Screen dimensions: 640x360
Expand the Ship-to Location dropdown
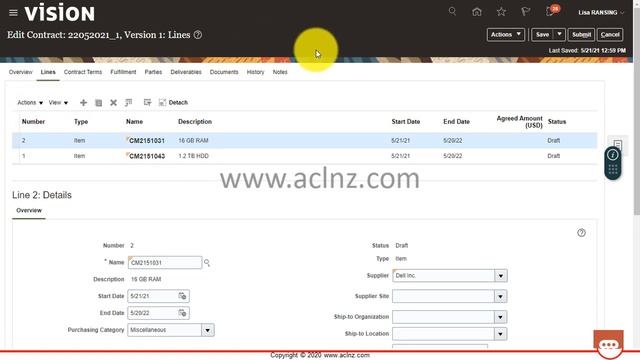[x=501, y=334]
